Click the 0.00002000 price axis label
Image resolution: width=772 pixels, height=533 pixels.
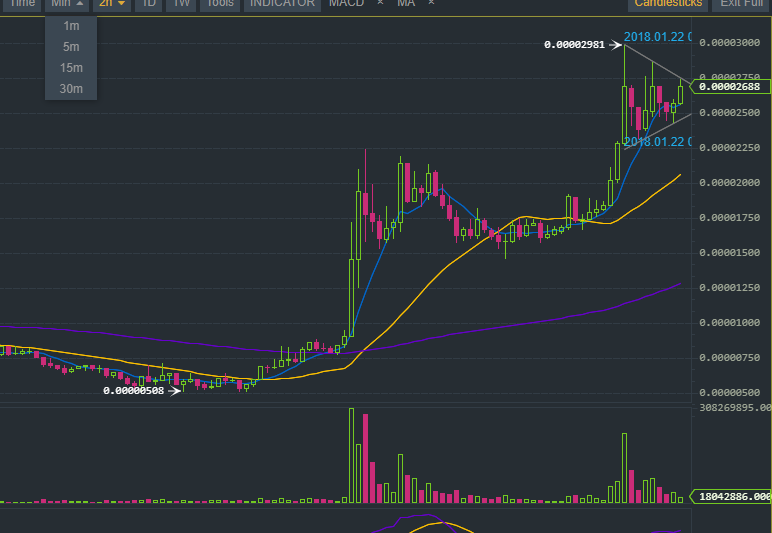[x=730, y=183]
